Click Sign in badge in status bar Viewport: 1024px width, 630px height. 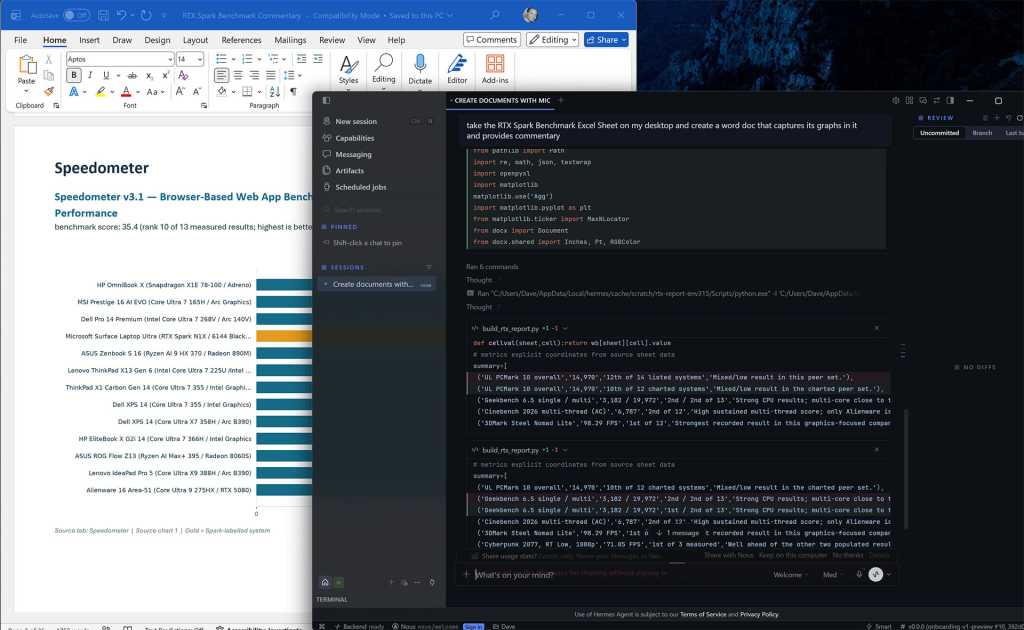point(473,626)
